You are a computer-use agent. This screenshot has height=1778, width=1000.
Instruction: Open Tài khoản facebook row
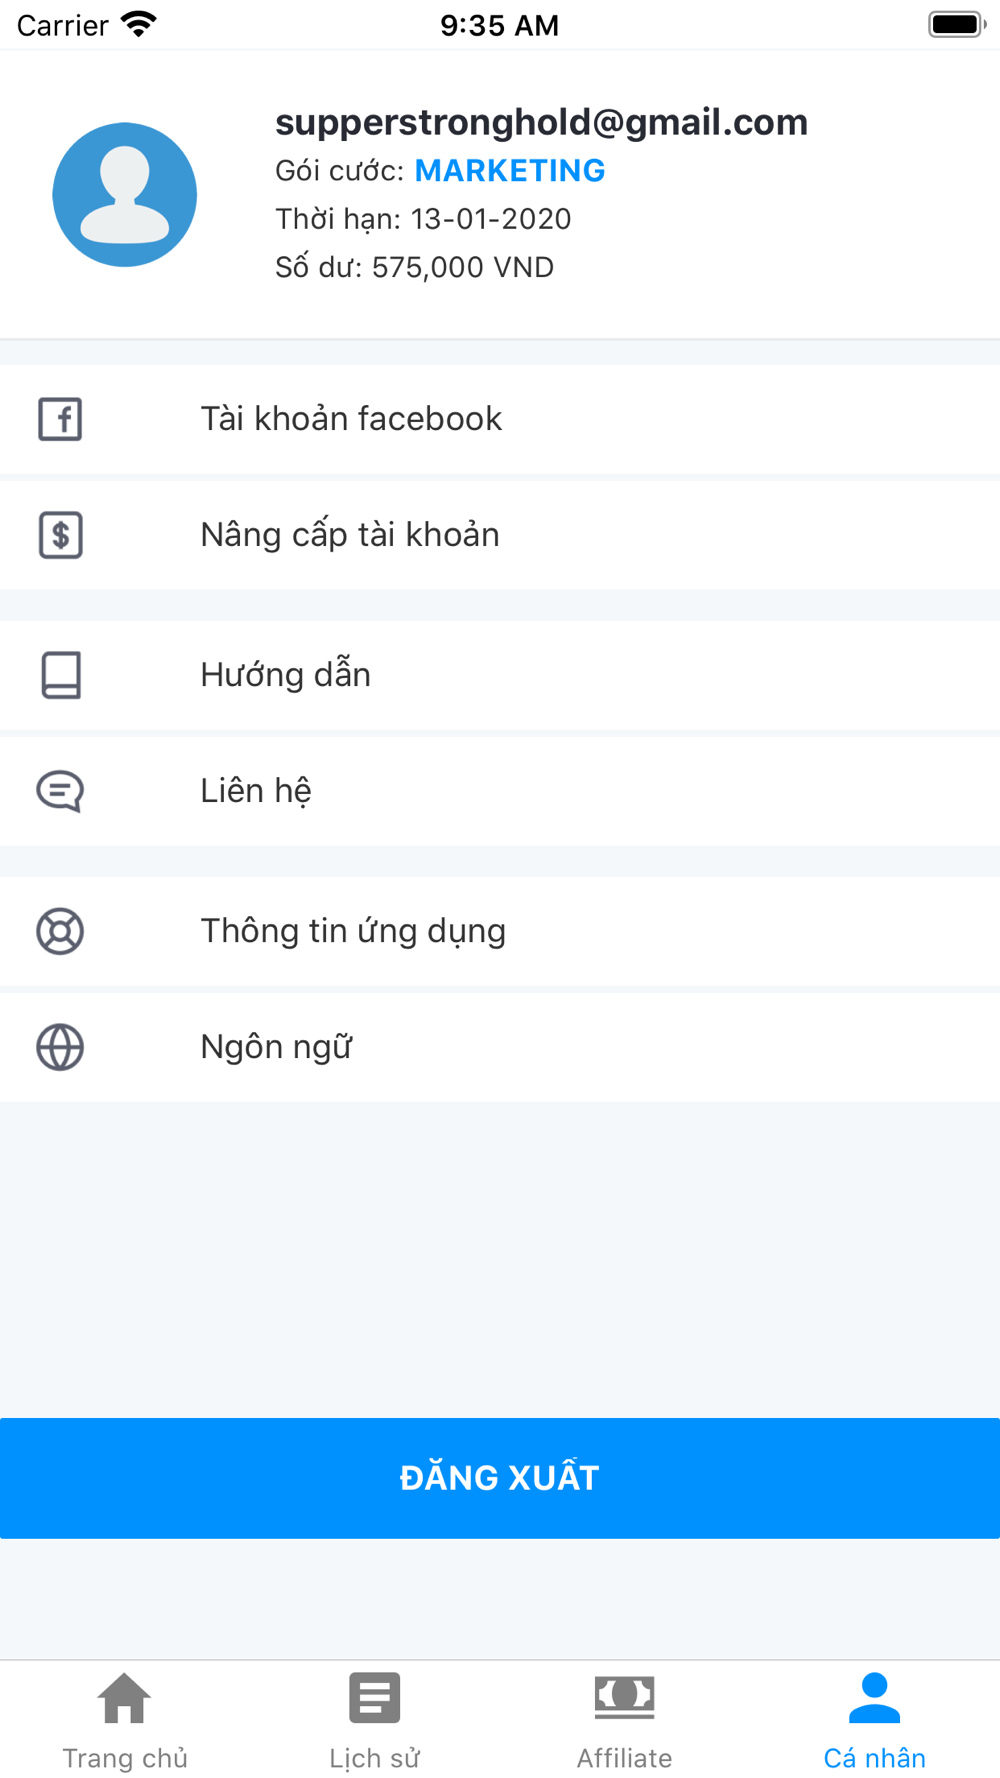point(500,419)
